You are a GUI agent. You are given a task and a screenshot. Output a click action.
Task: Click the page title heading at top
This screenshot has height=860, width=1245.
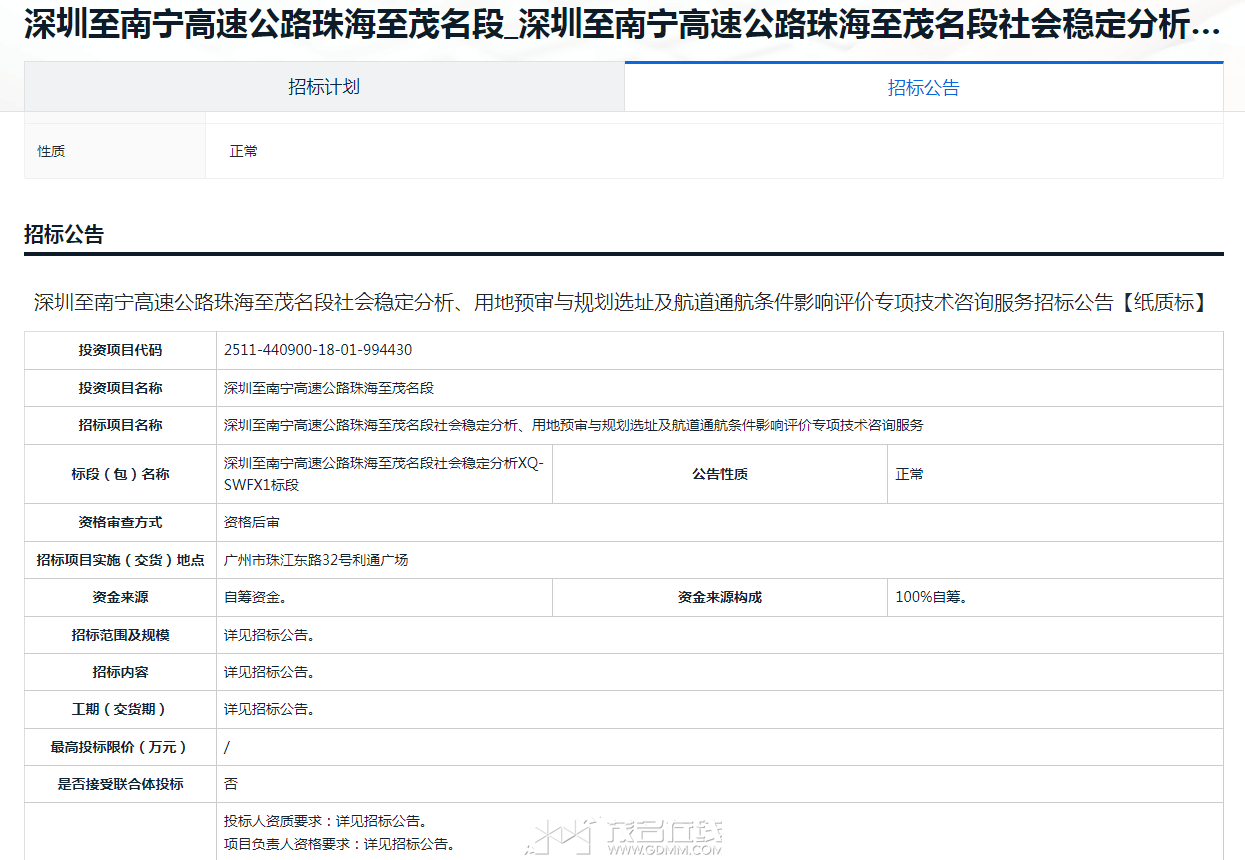pos(622,26)
